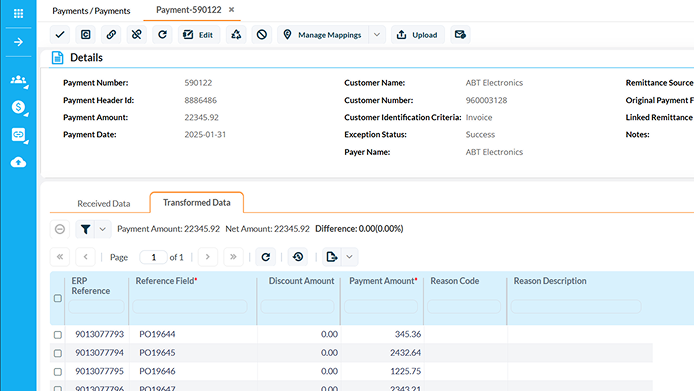Screen dimensions: 694x391
Task: Go to first page double-arrow icon
Action: (60, 257)
